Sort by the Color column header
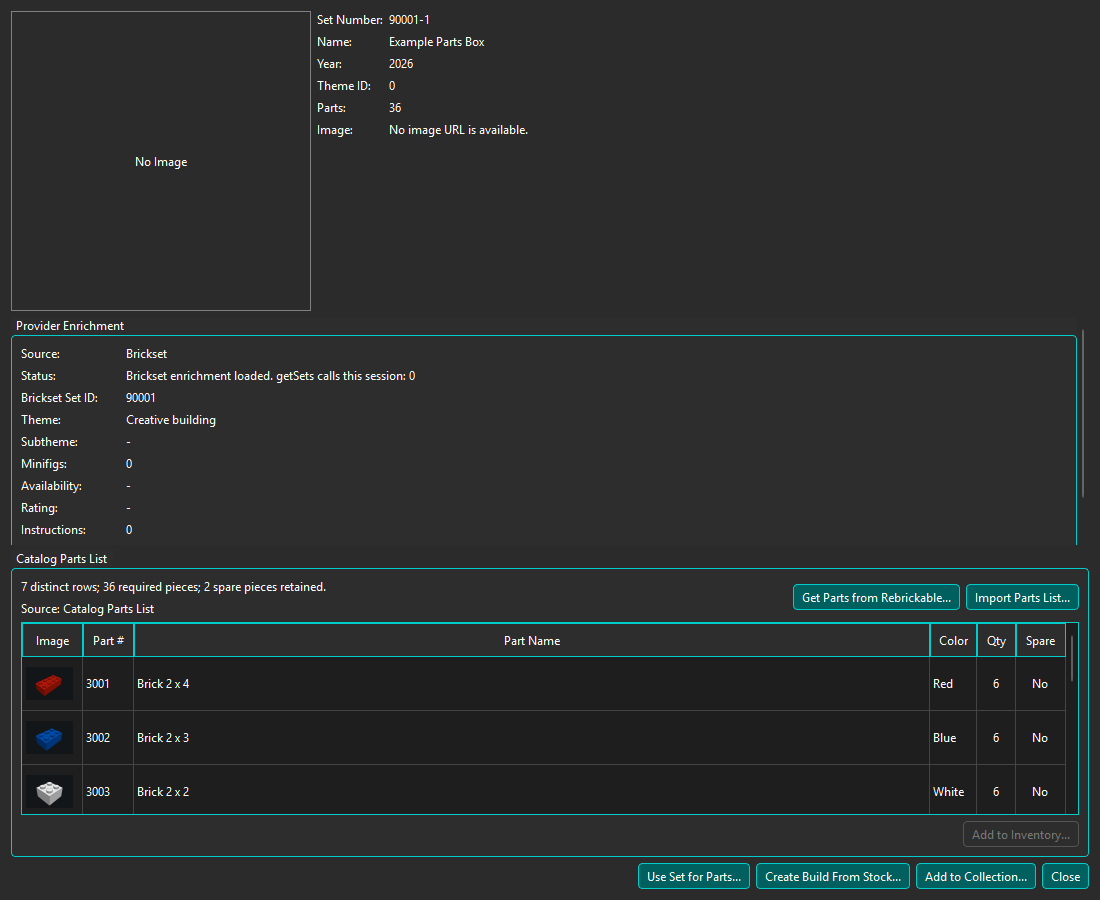 [x=953, y=640]
